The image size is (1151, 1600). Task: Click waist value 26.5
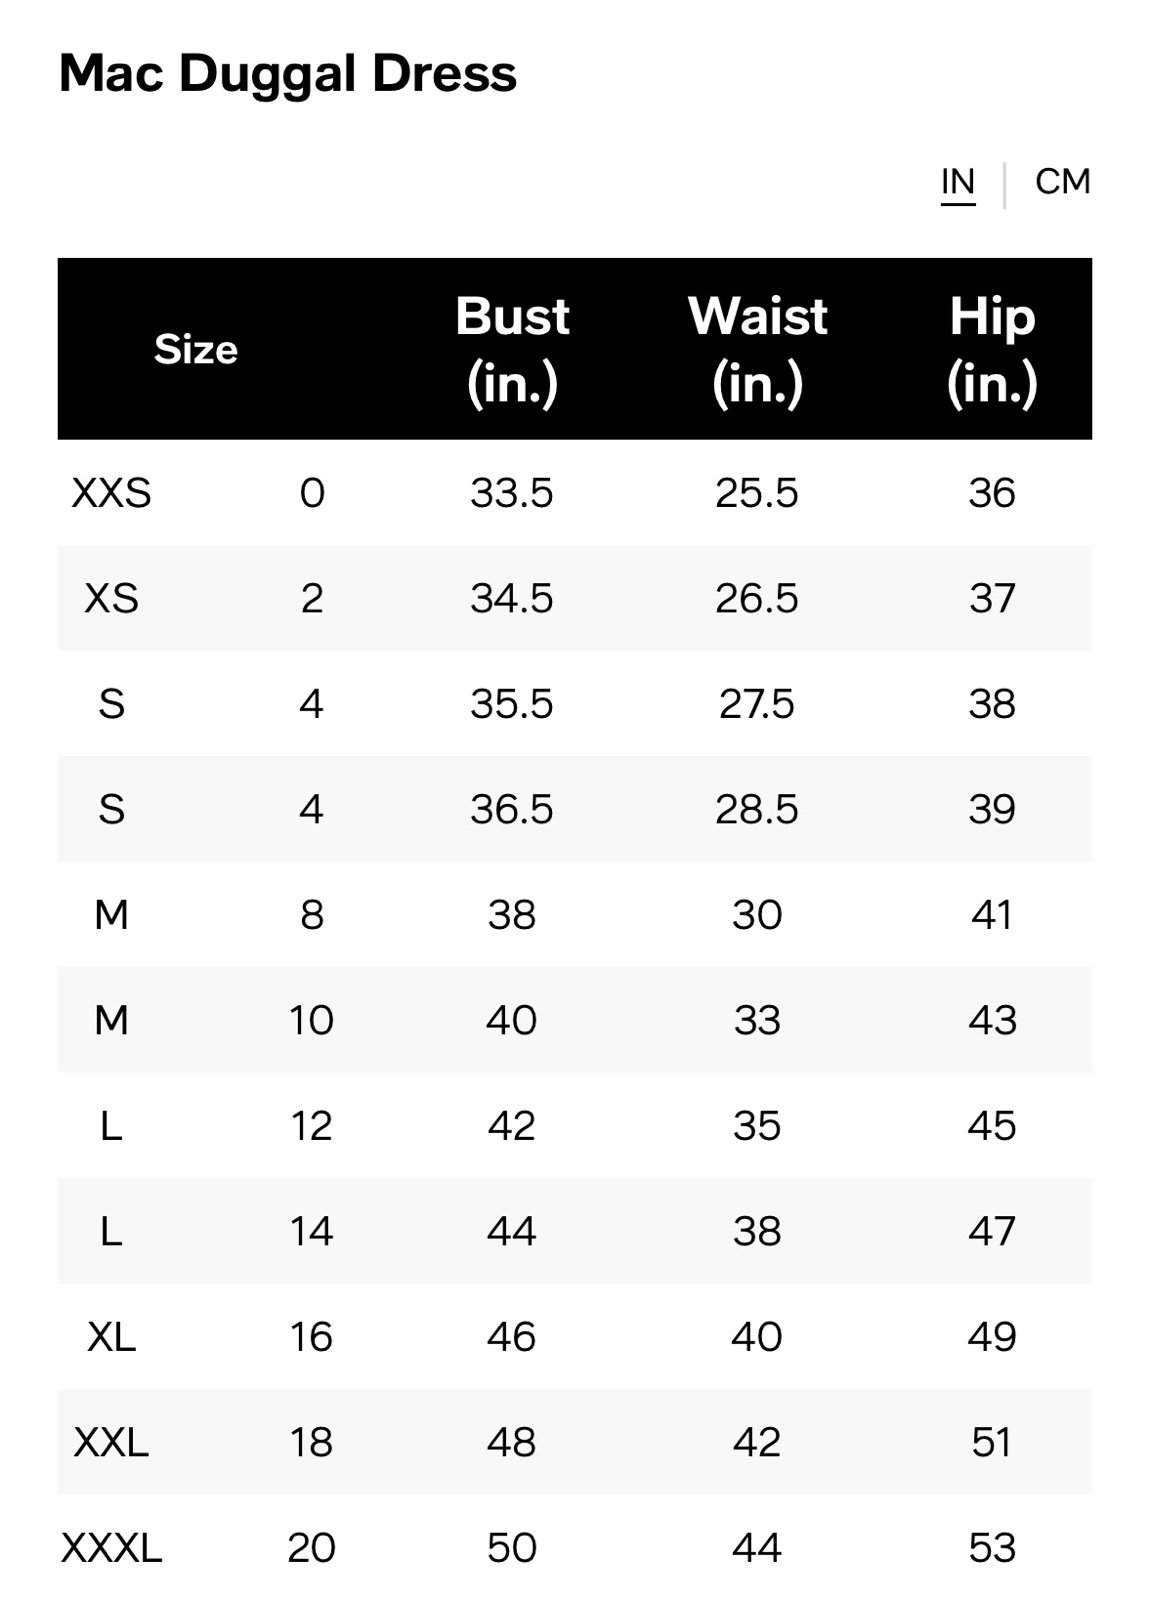757,598
